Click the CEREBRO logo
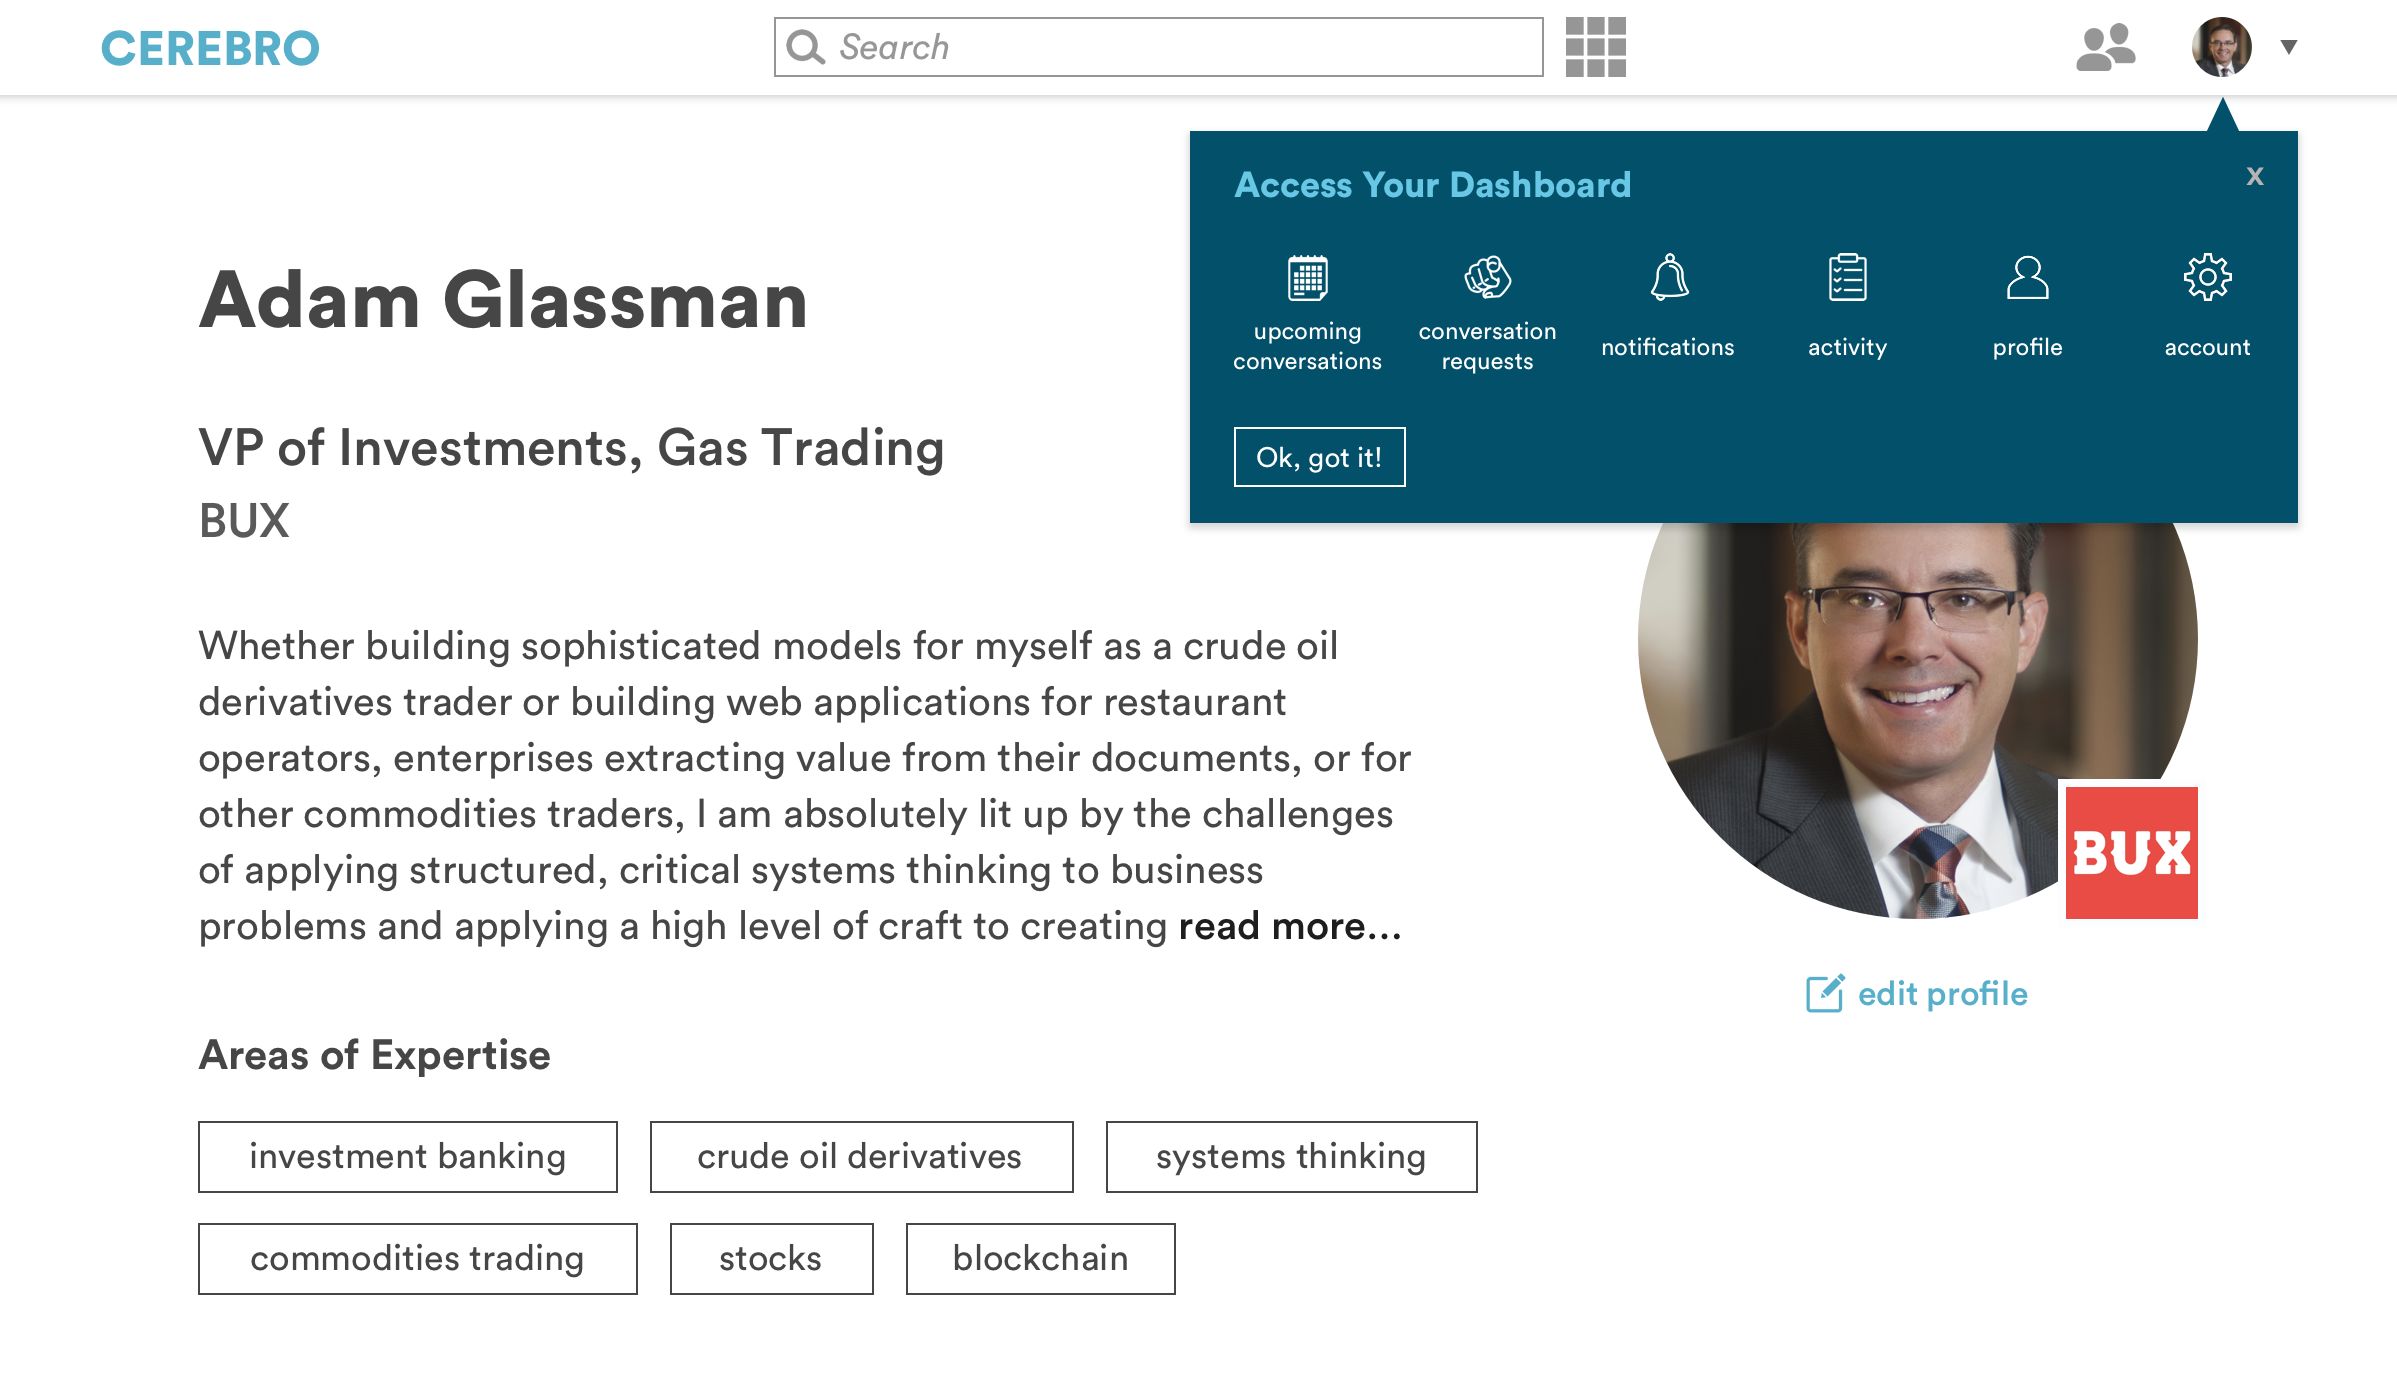 [210, 48]
